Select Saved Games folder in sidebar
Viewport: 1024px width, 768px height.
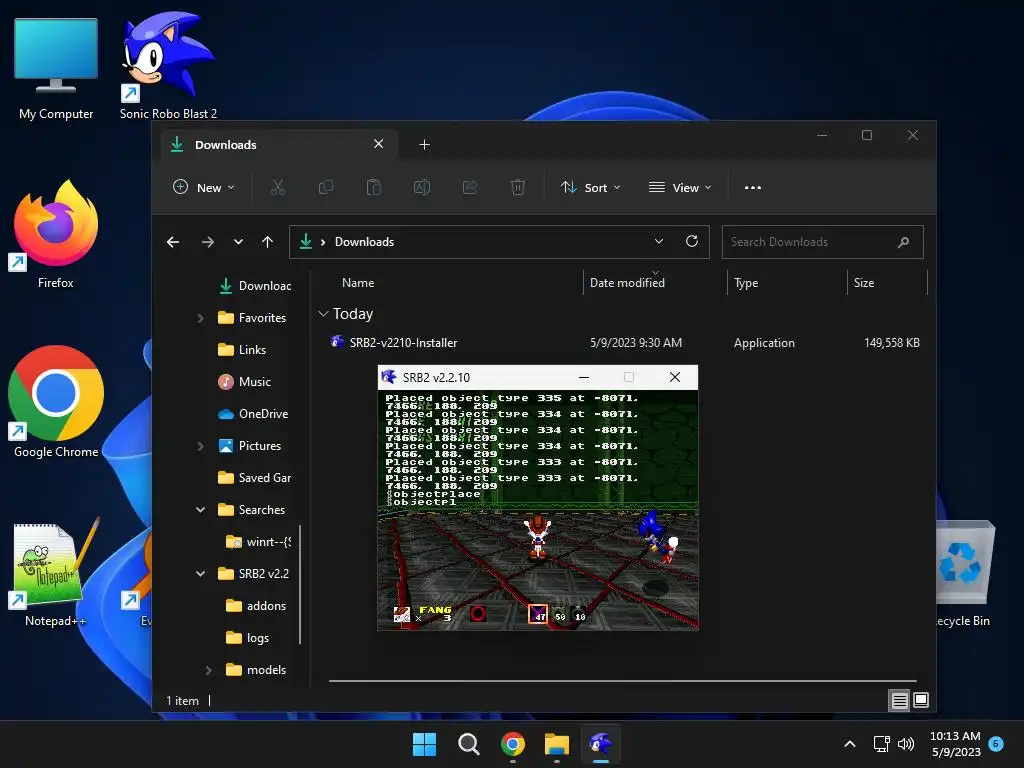pyautogui.click(x=254, y=478)
